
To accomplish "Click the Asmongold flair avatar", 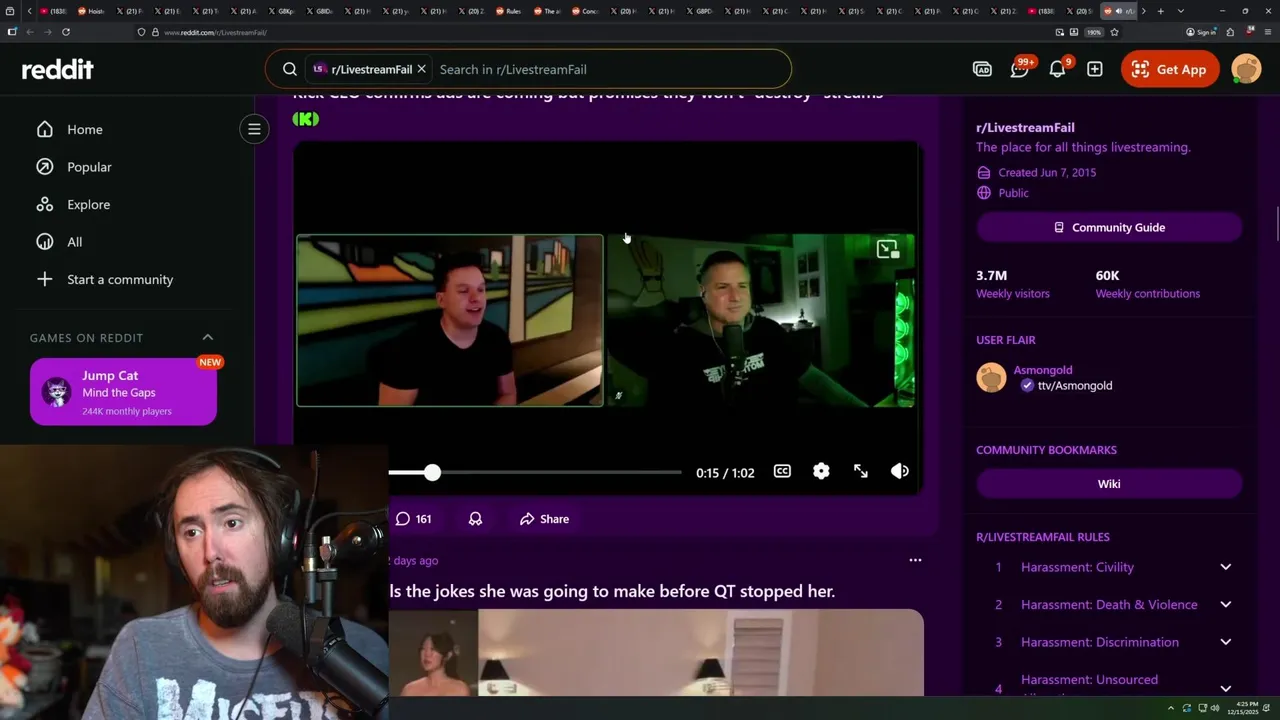I will click(x=991, y=377).
